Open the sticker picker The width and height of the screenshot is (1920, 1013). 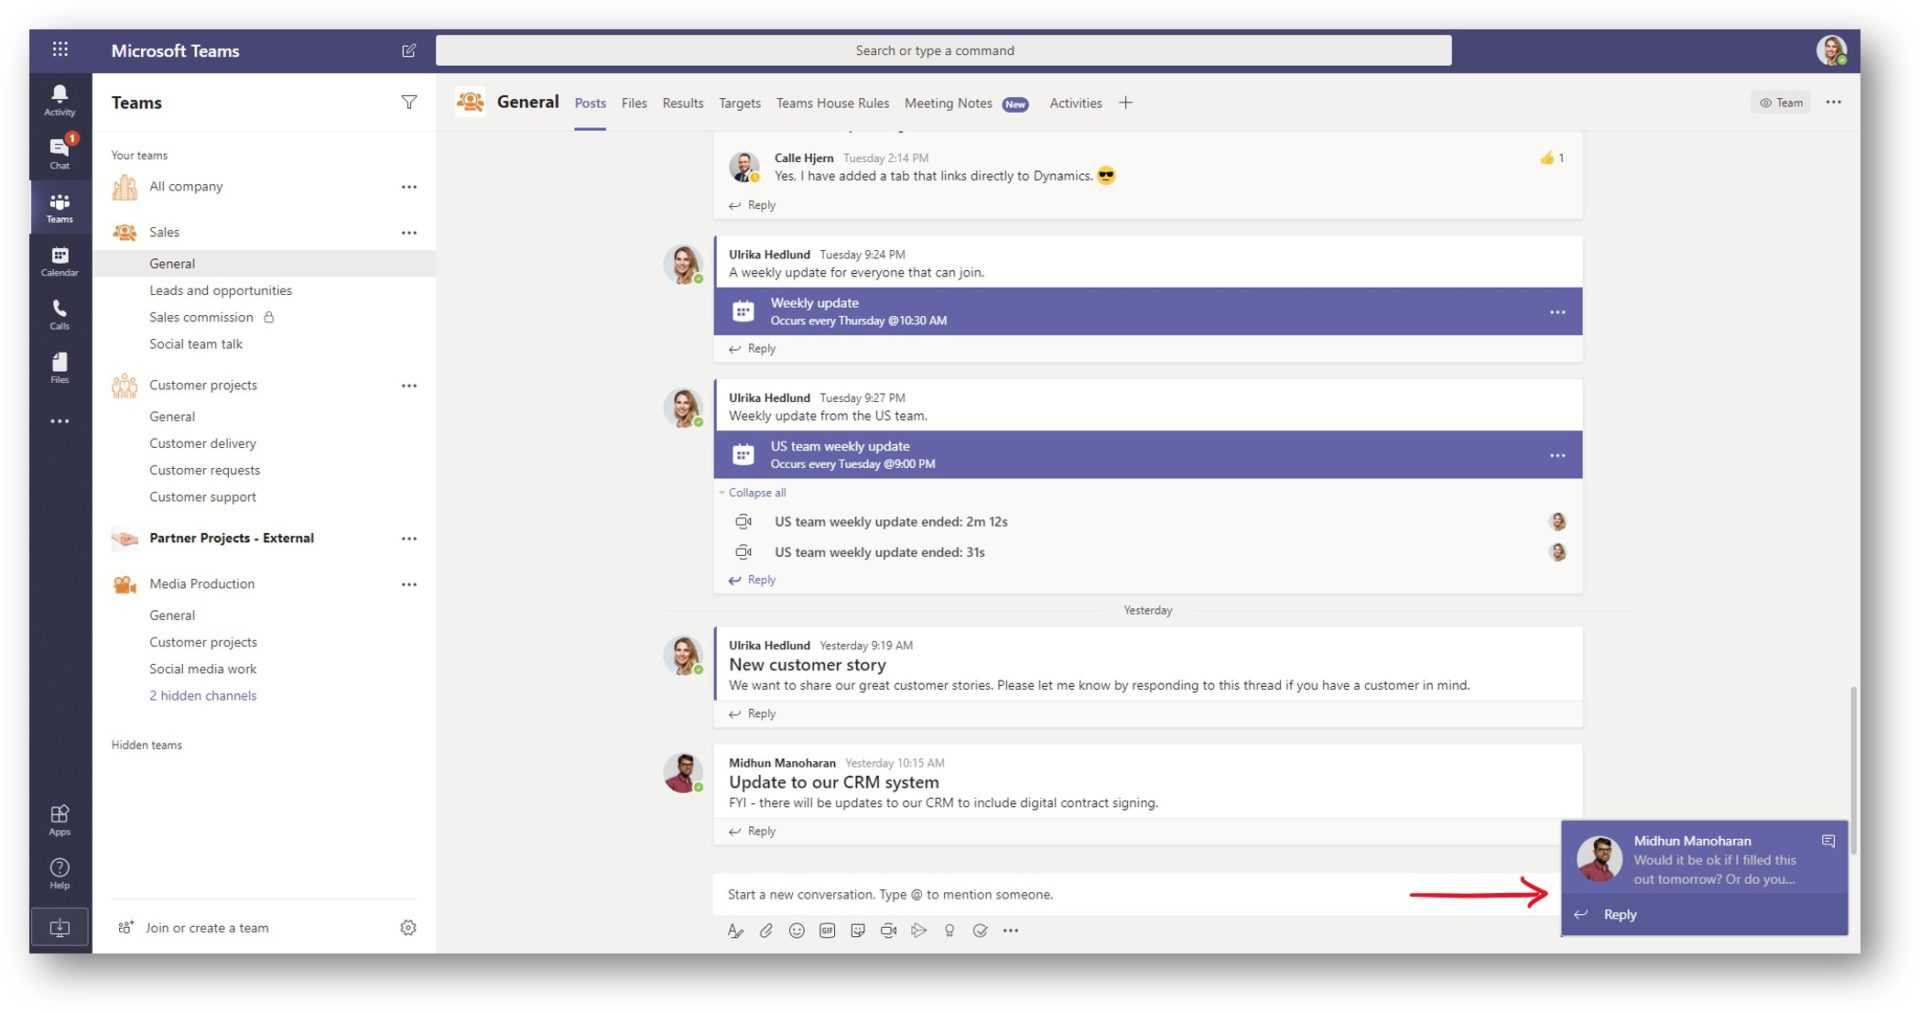tap(858, 930)
